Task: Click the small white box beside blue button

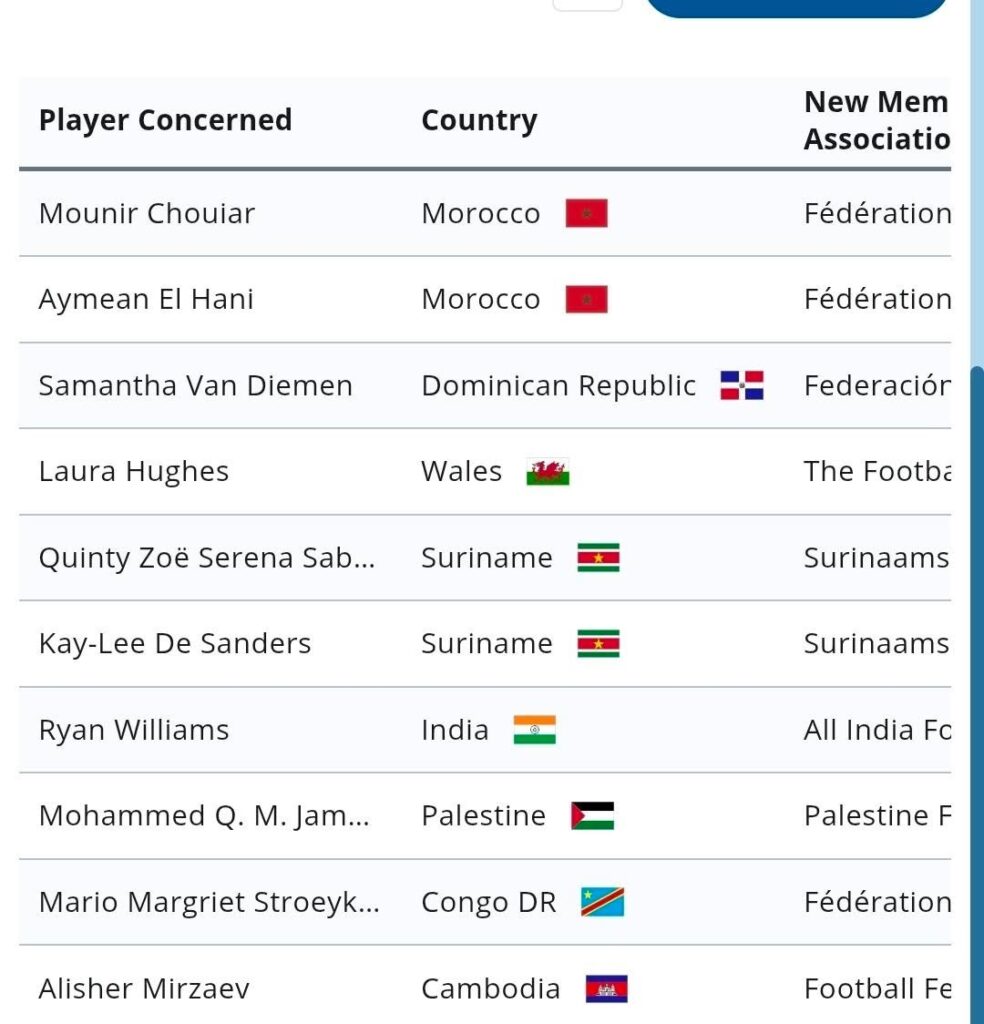Action: coord(587,4)
